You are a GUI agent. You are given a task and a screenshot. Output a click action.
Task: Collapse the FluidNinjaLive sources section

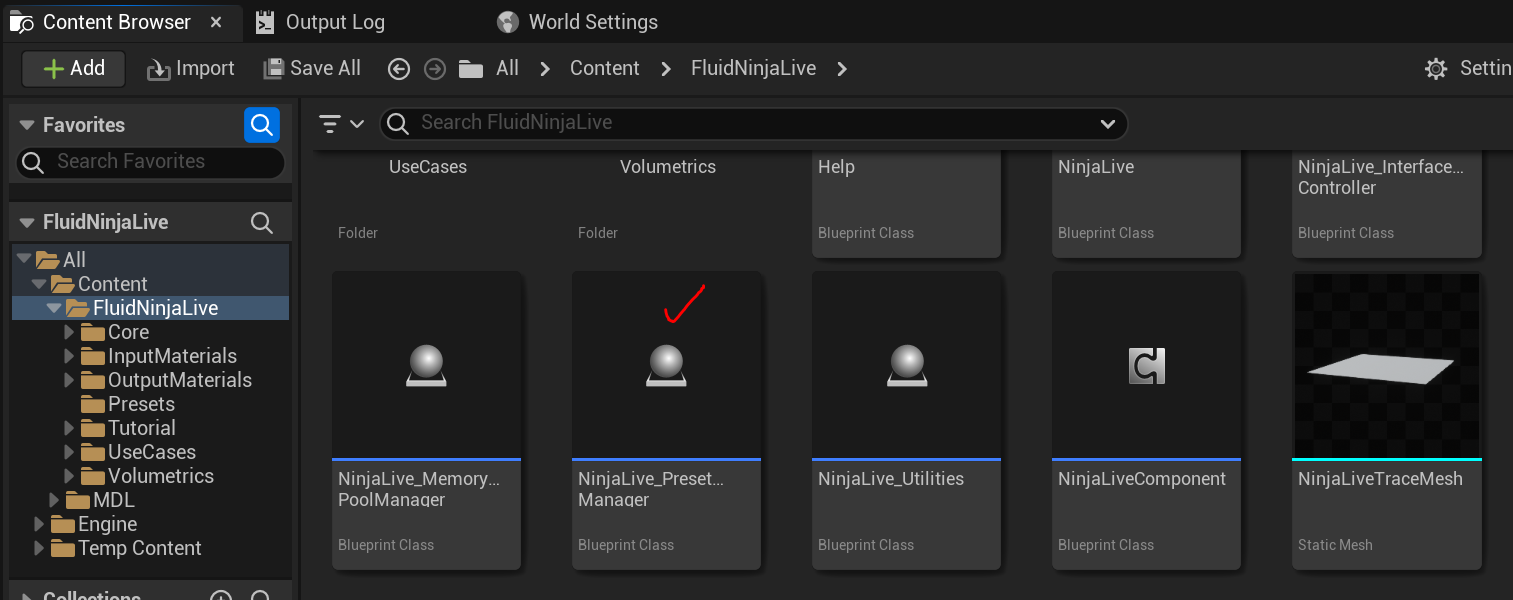click(28, 222)
